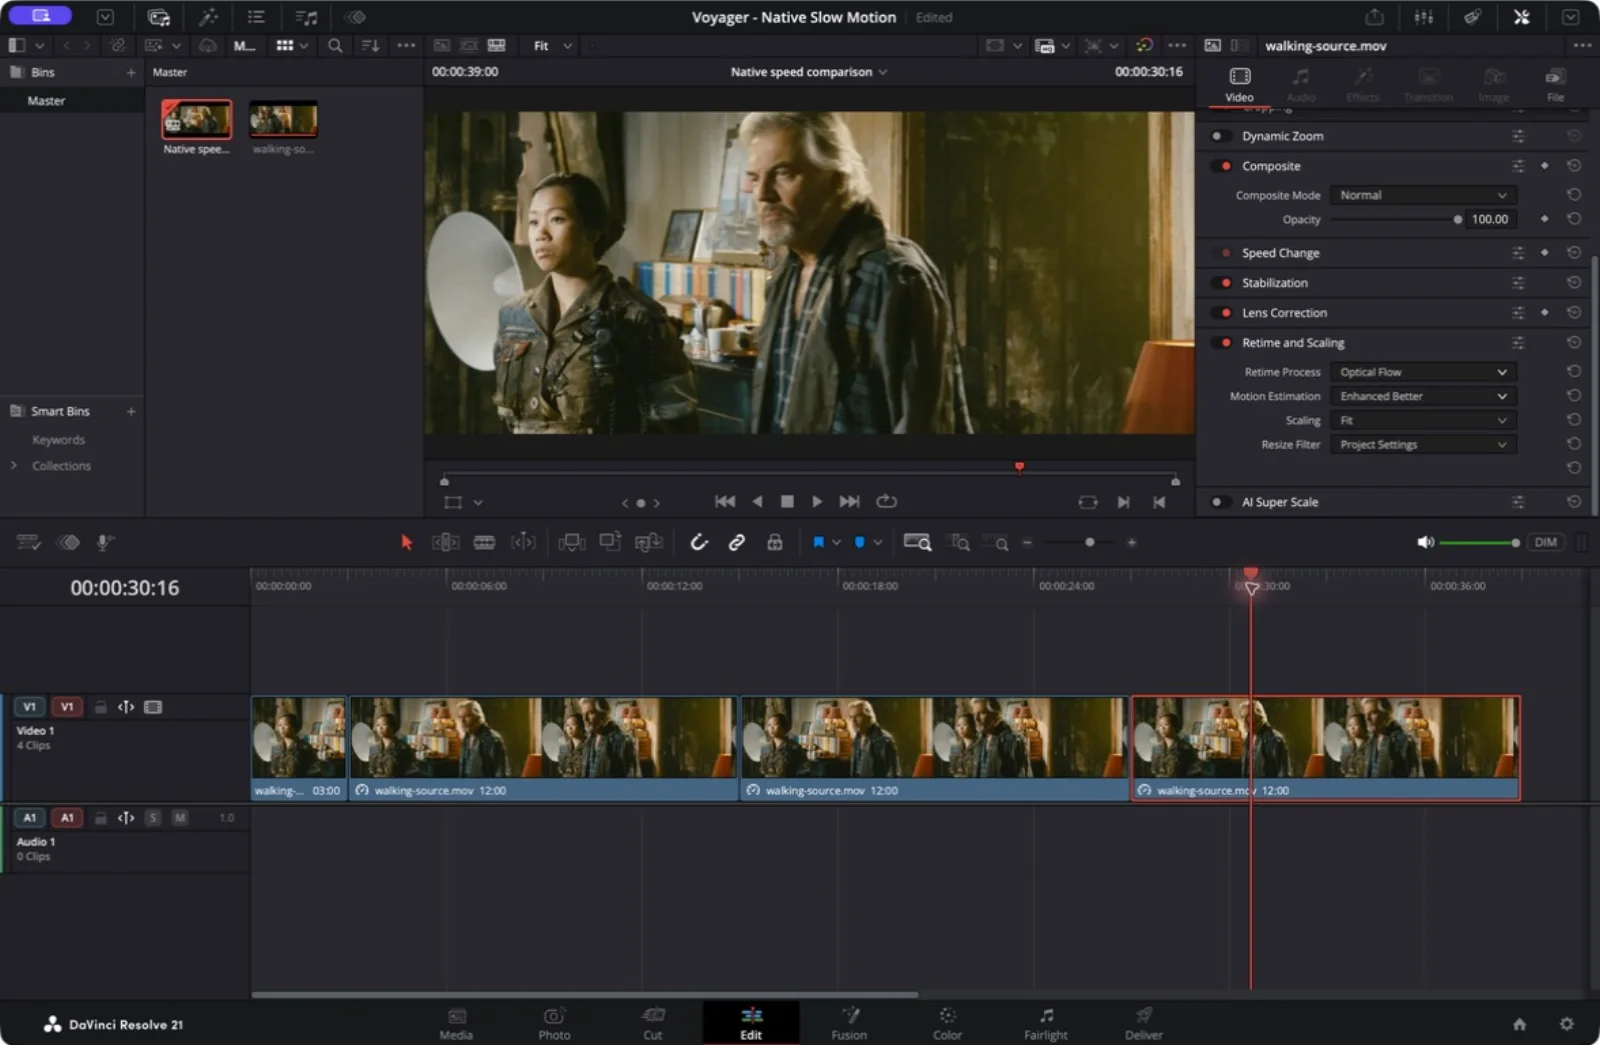Open the Fairlight page
The height and width of the screenshot is (1045, 1600).
tap(1045, 1023)
